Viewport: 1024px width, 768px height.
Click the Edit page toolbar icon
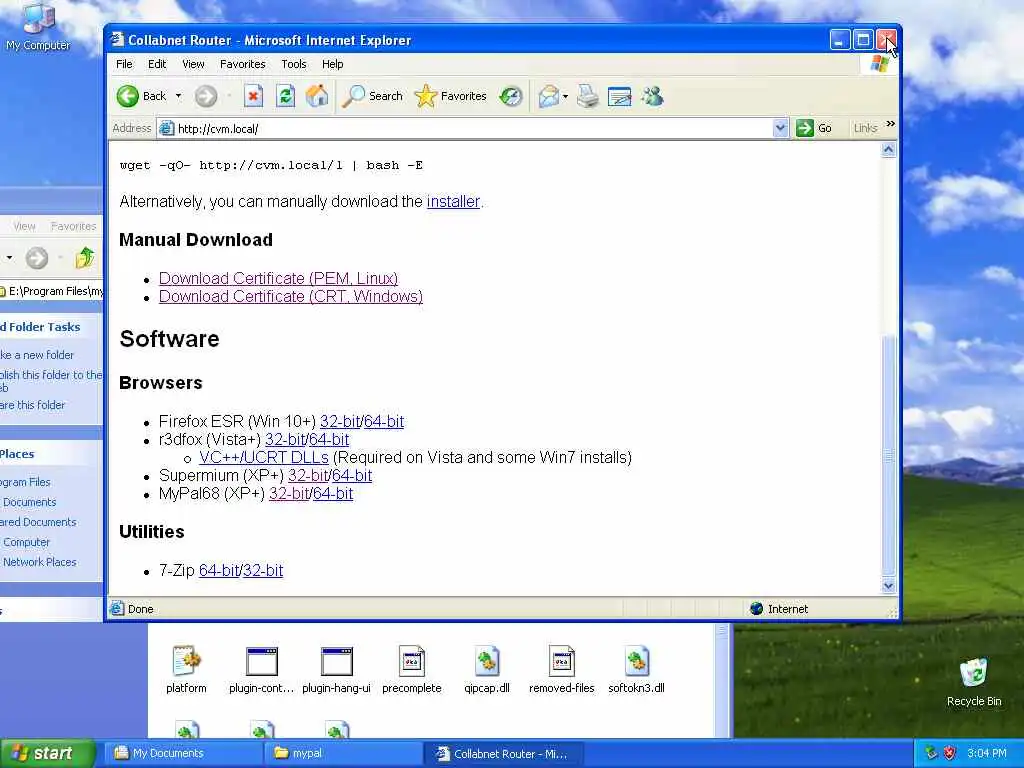coord(619,97)
